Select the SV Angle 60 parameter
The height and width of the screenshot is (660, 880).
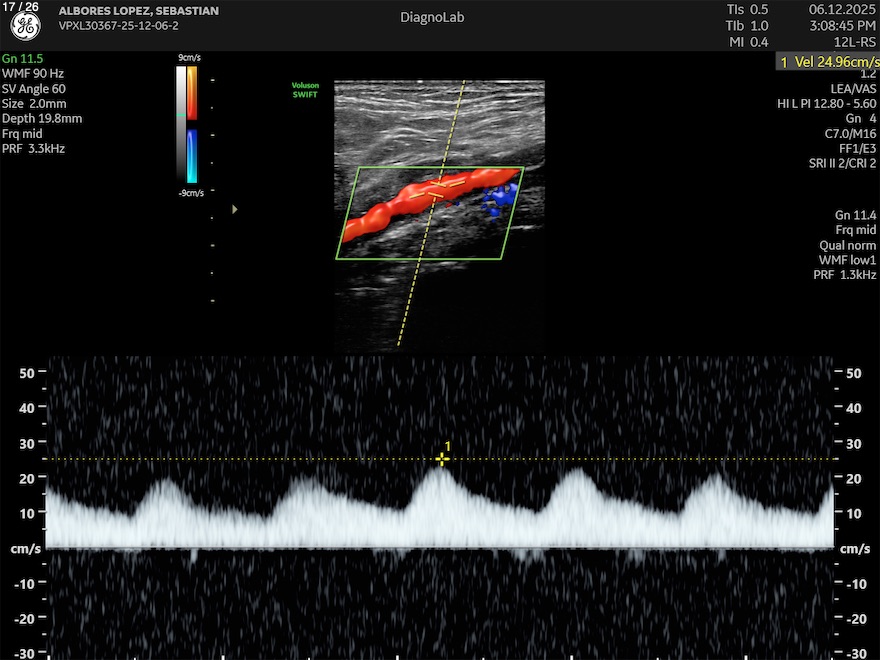tap(36, 88)
